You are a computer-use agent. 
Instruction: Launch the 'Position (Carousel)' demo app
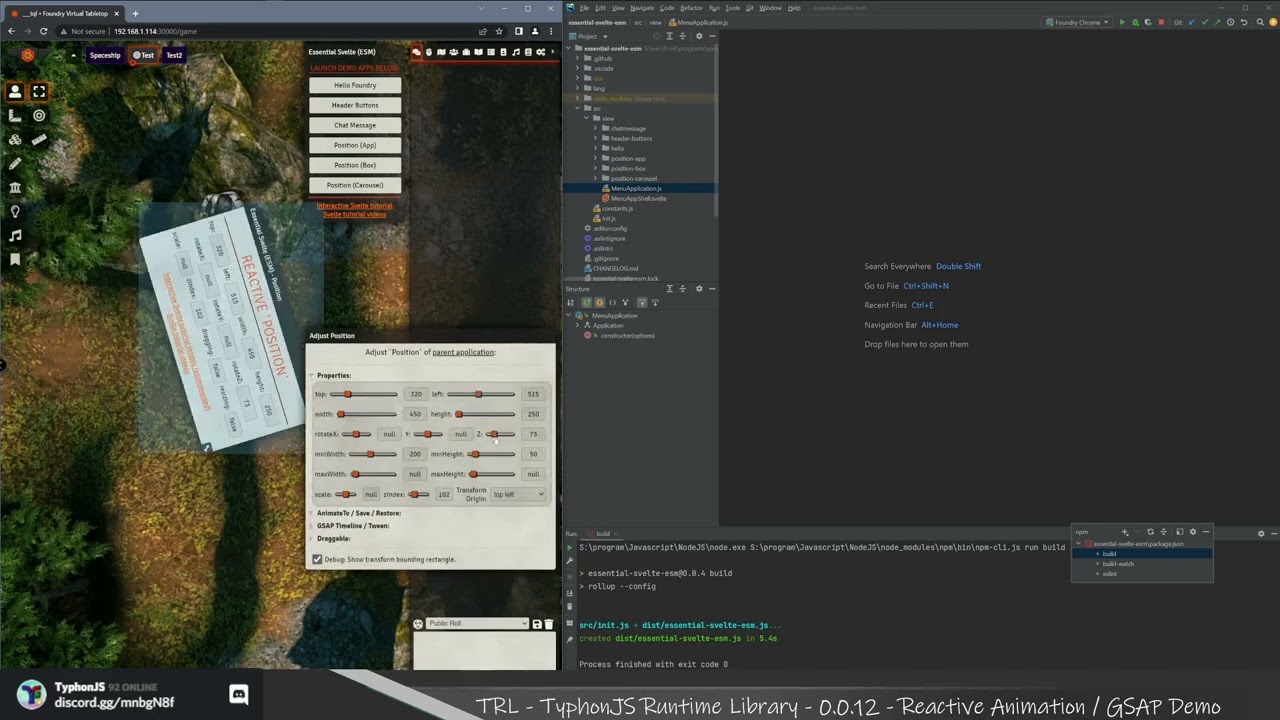tap(354, 185)
